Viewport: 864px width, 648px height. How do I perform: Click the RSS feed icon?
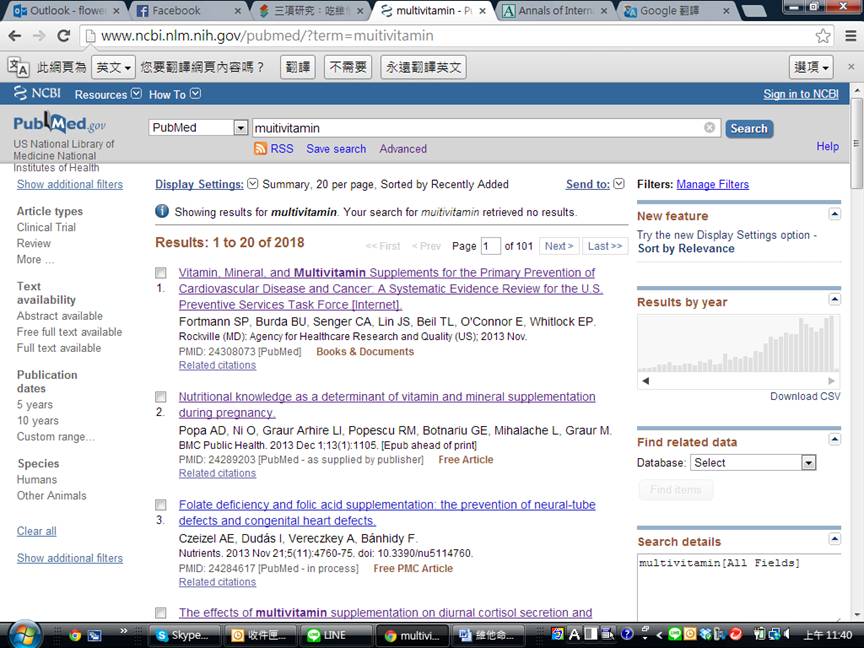tap(260, 148)
